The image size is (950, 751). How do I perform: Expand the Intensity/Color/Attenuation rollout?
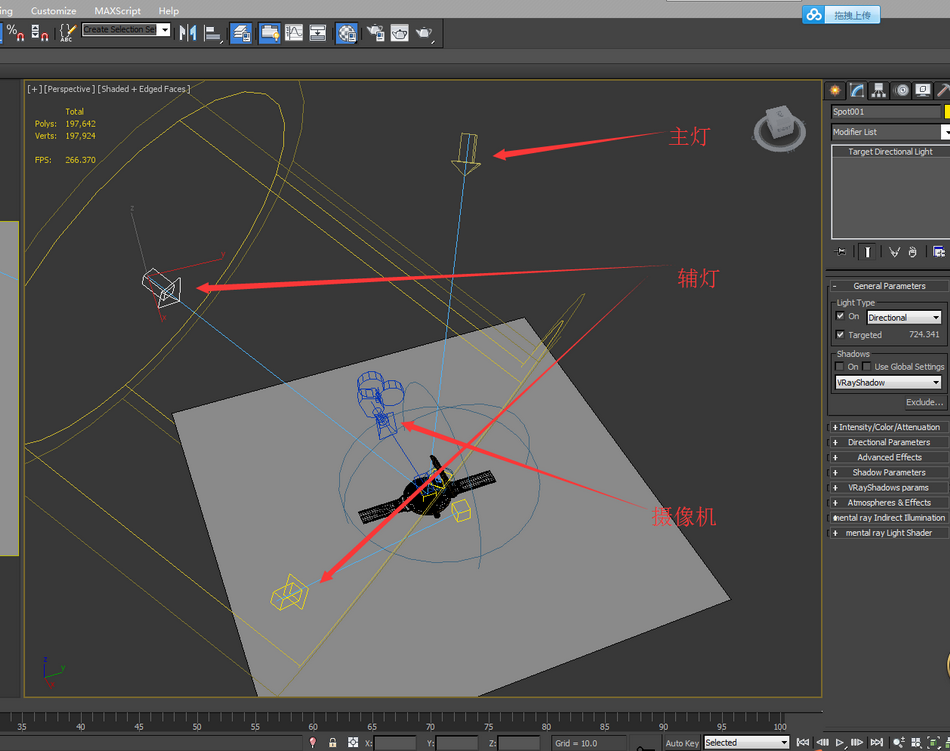(889, 427)
